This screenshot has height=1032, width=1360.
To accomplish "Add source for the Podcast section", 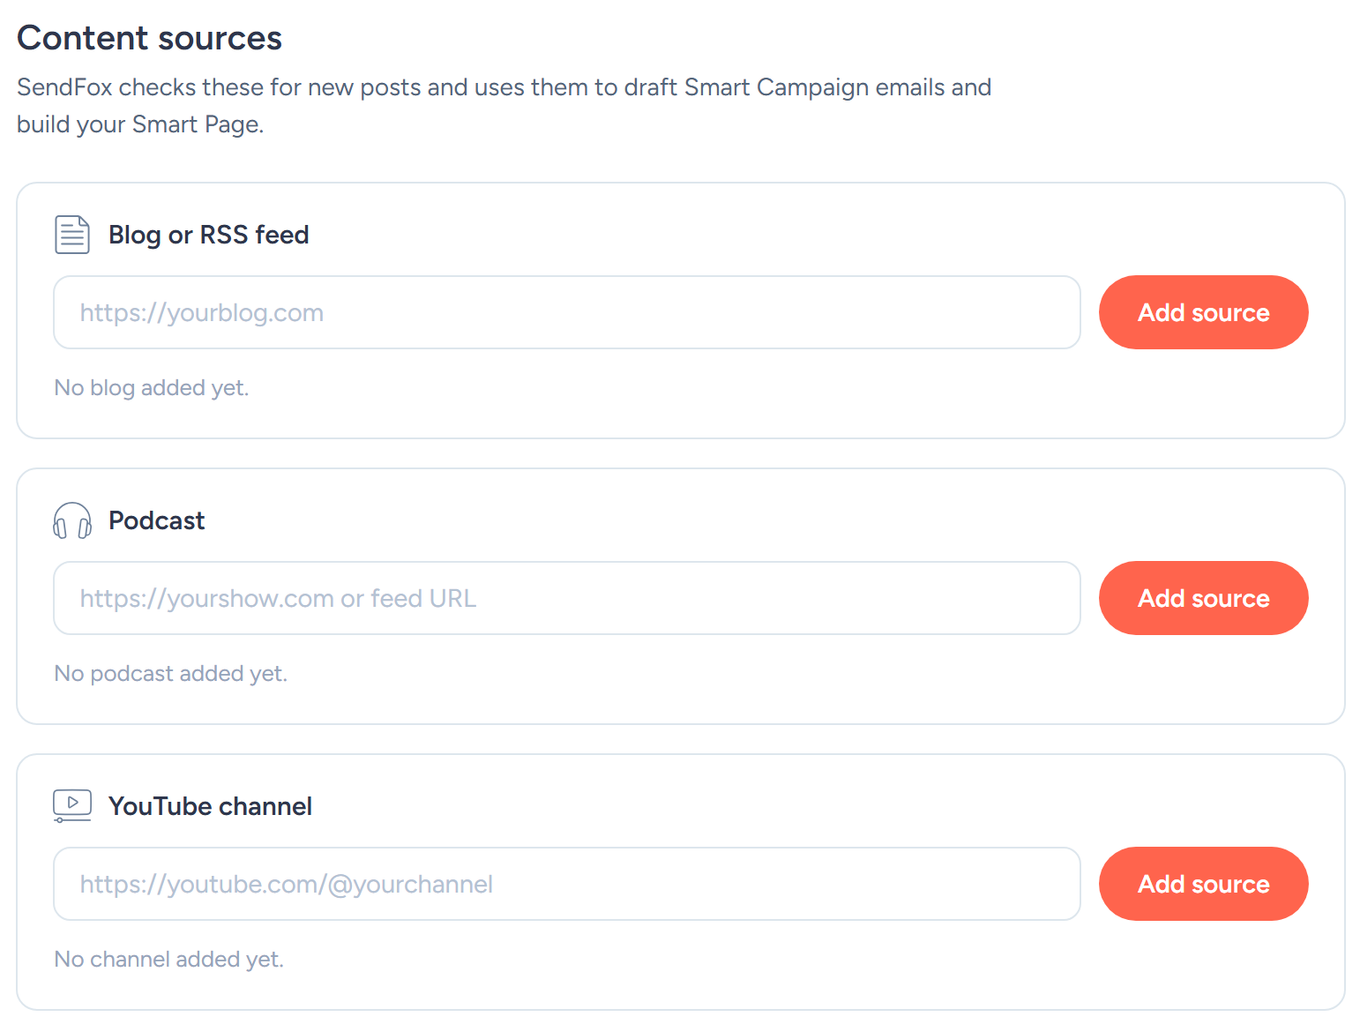I will click(x=1203, y=598).
